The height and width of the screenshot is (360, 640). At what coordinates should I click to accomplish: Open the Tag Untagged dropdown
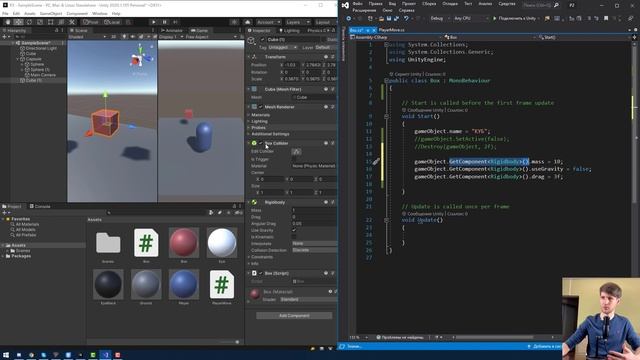click(282, 47)
